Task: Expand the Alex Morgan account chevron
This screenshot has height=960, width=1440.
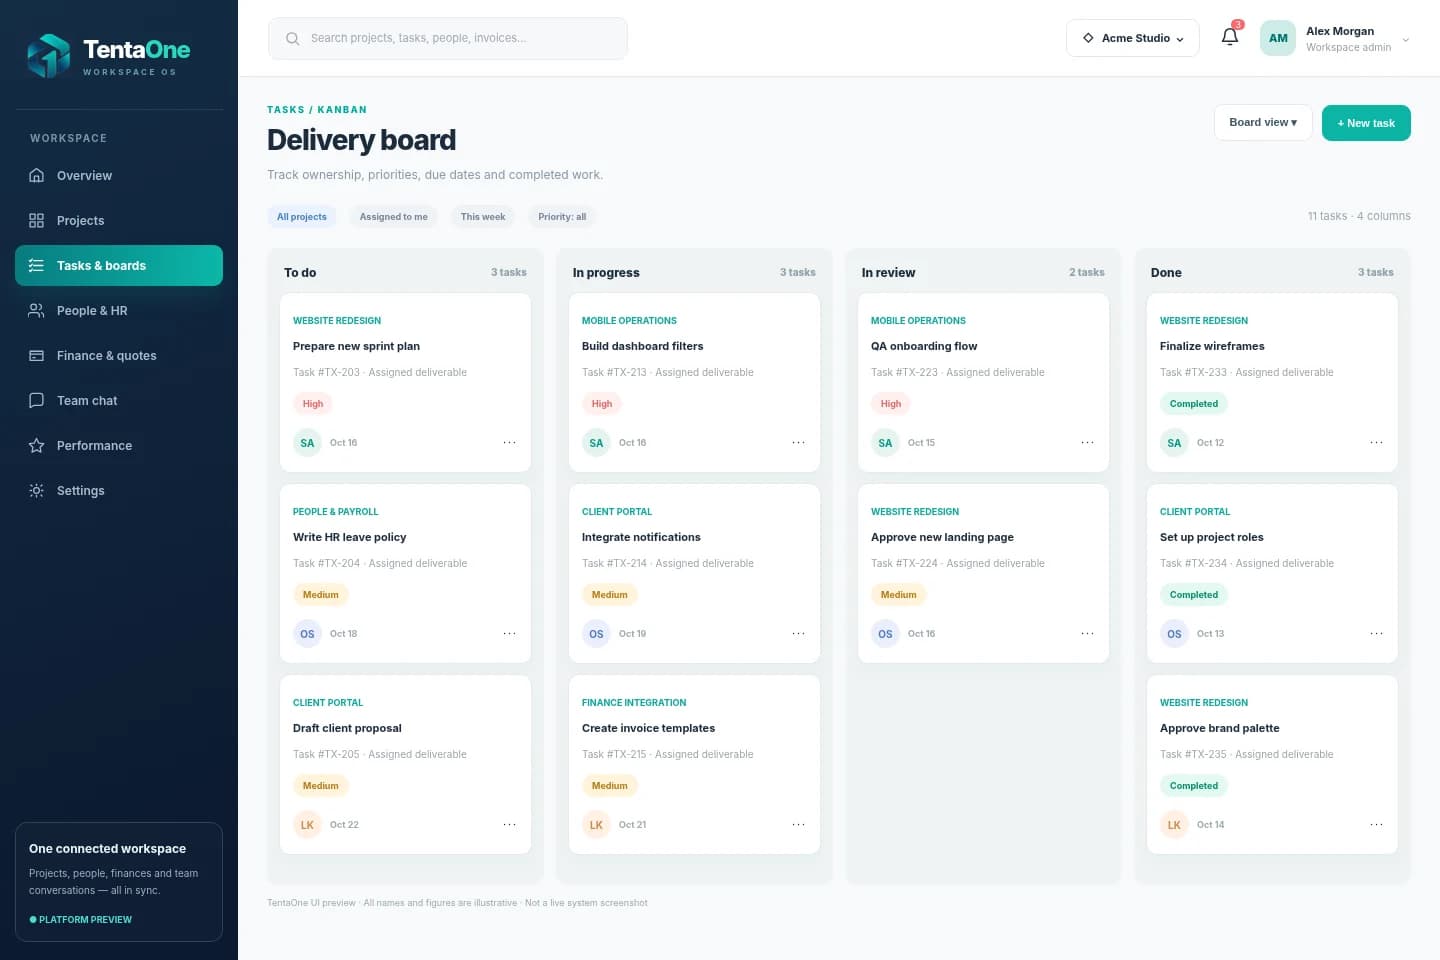Action: pos(1406,40)
